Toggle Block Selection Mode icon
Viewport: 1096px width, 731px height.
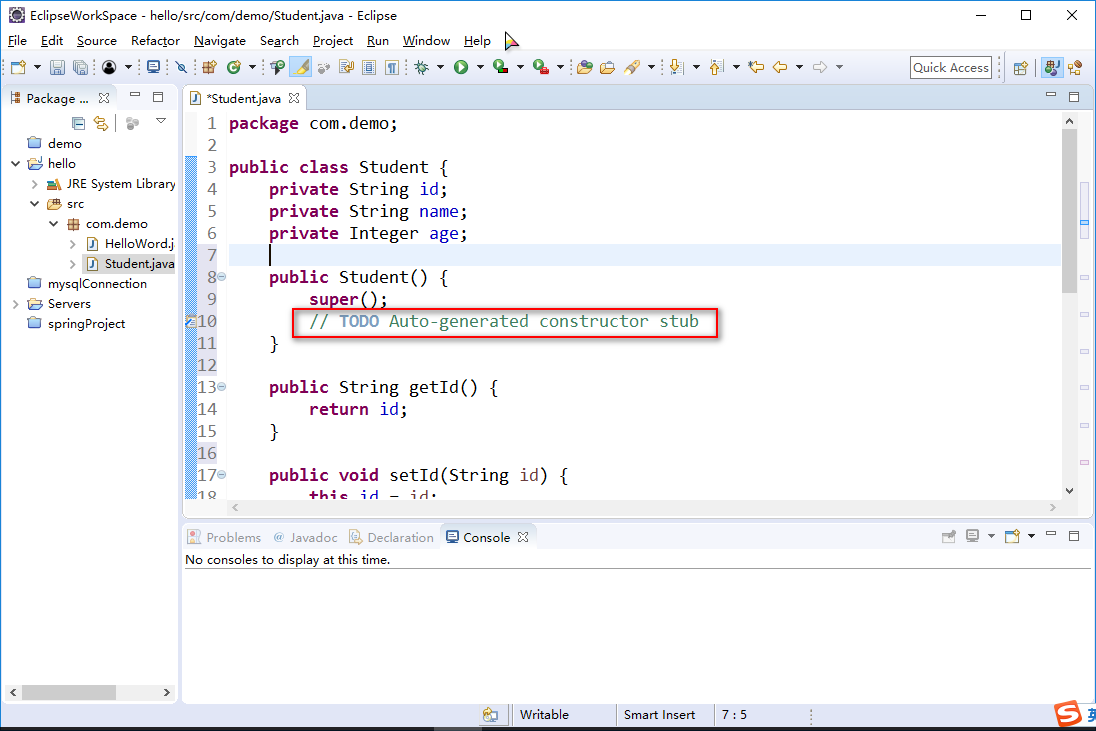click(369, 67)
